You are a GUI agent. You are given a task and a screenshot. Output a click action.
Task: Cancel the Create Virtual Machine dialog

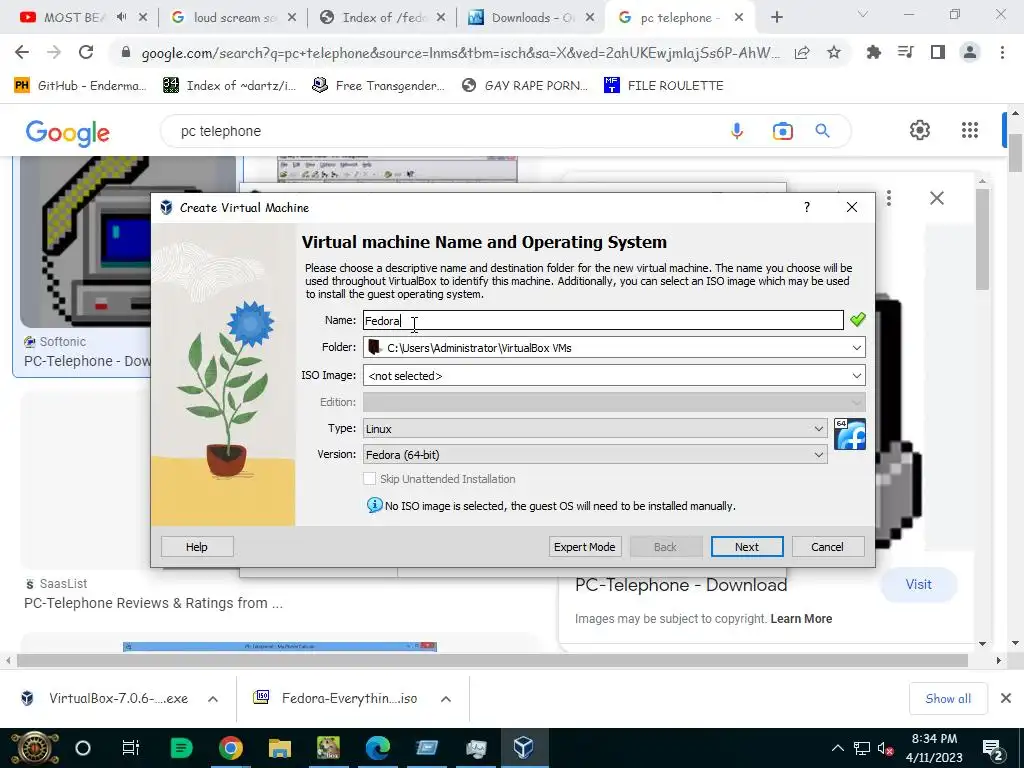[827, 547]
